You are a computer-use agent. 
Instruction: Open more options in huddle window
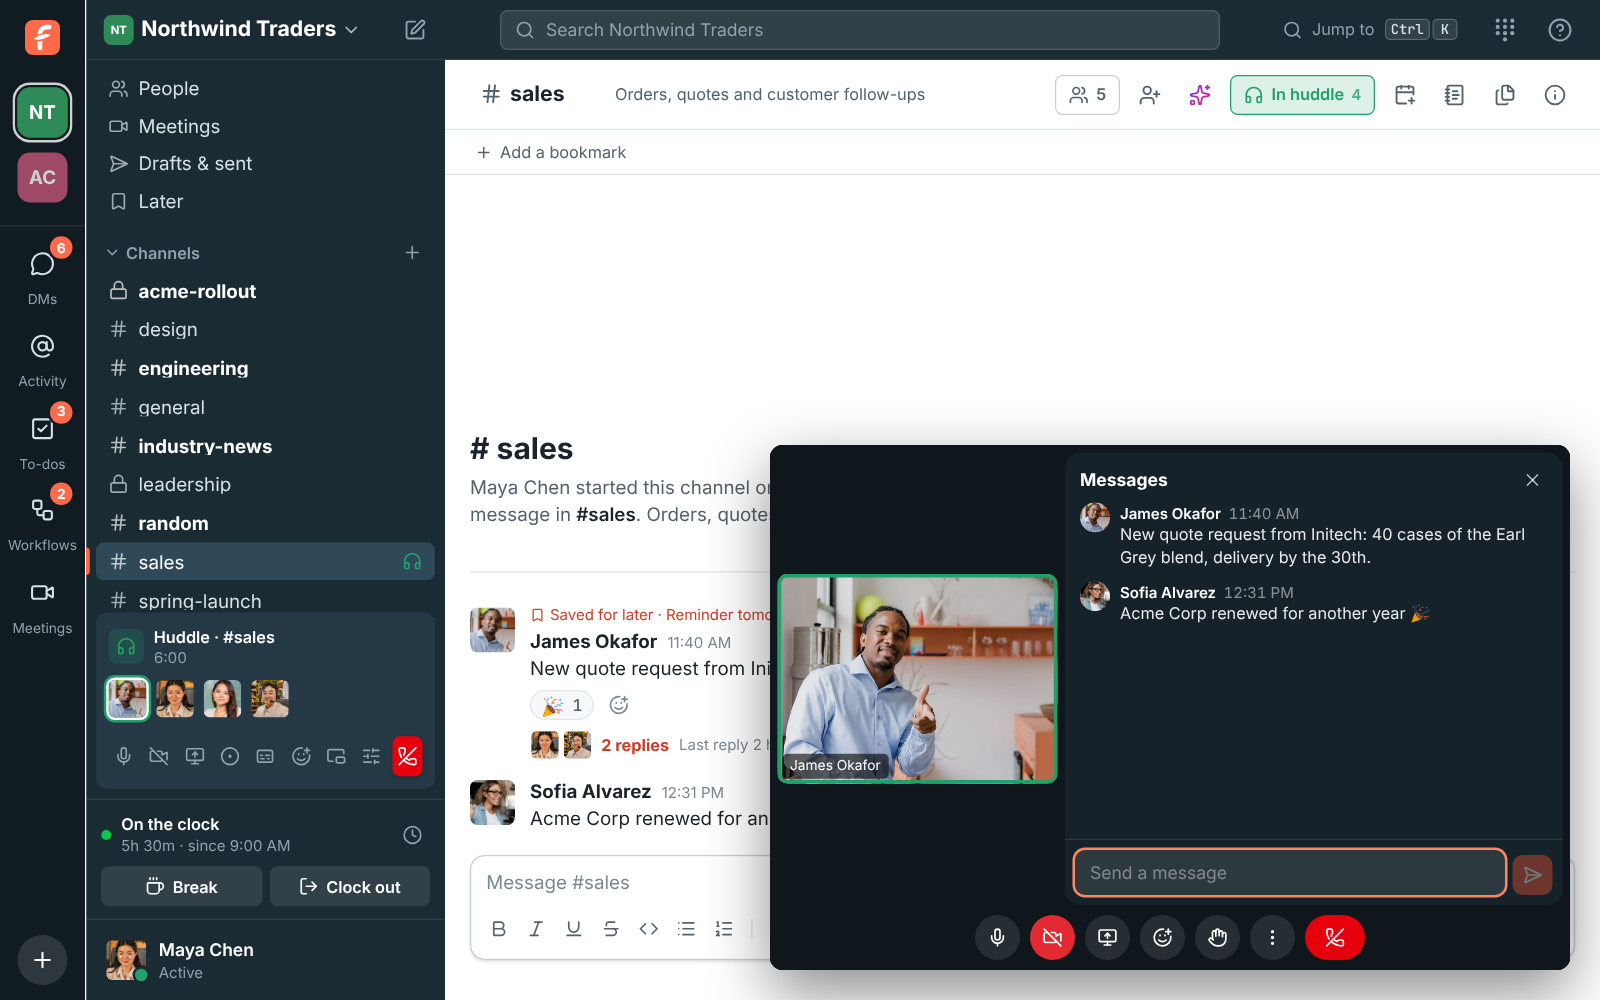click(x=1272, y=937)
